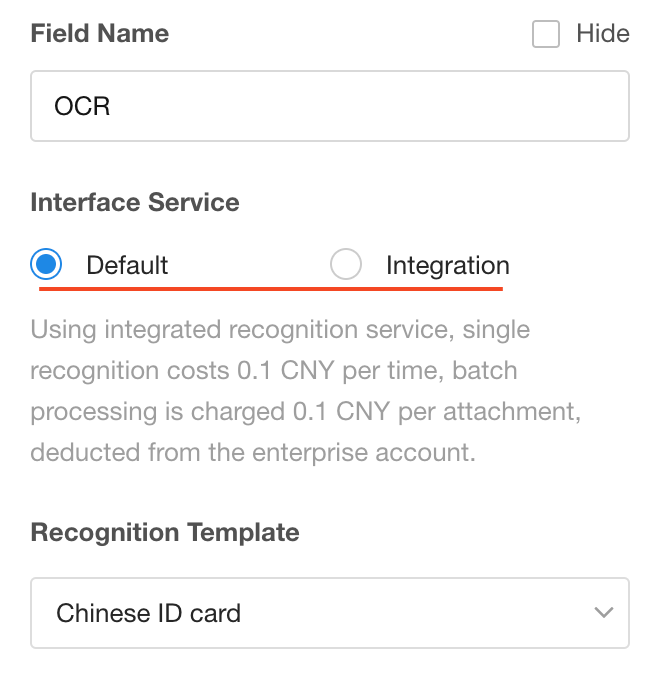Focus the Field Name input box
Screen dimensions: 666x686
330,106
